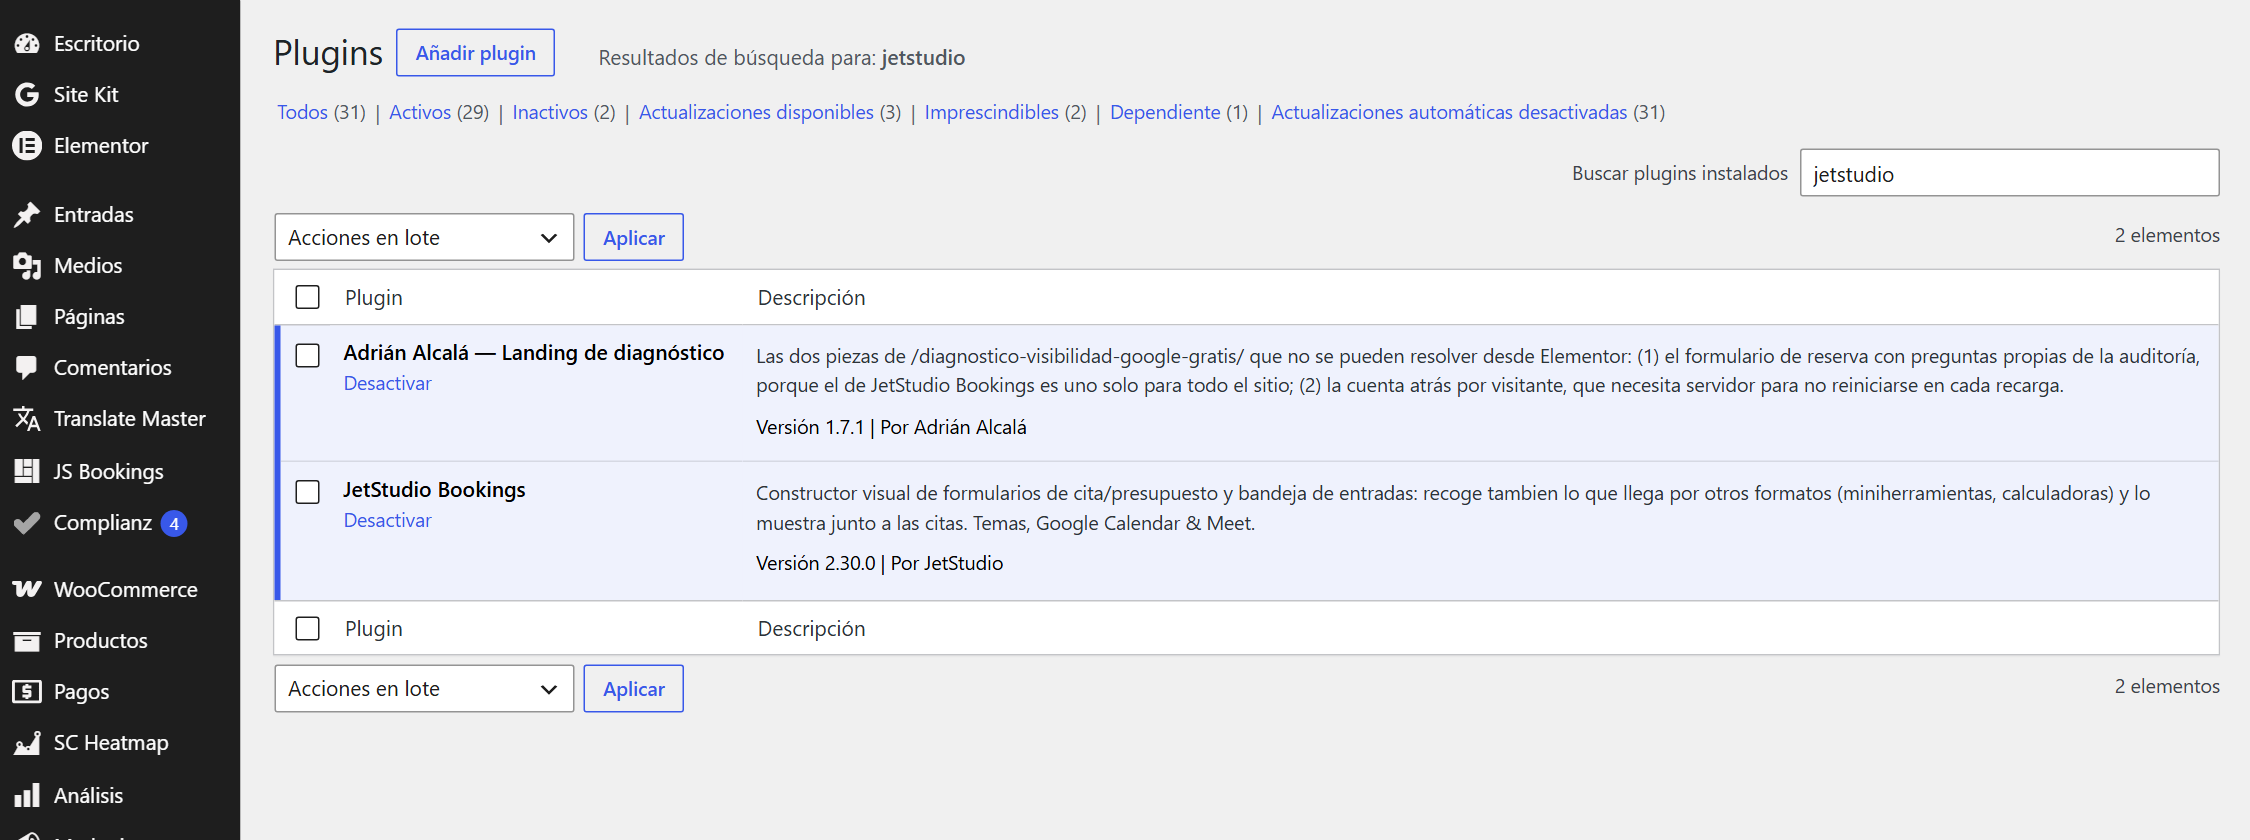The height and width of the screenshot is (840, 2250).
Task: Show Actualizaciones disponibles plugins
Action: pos(756,112)
